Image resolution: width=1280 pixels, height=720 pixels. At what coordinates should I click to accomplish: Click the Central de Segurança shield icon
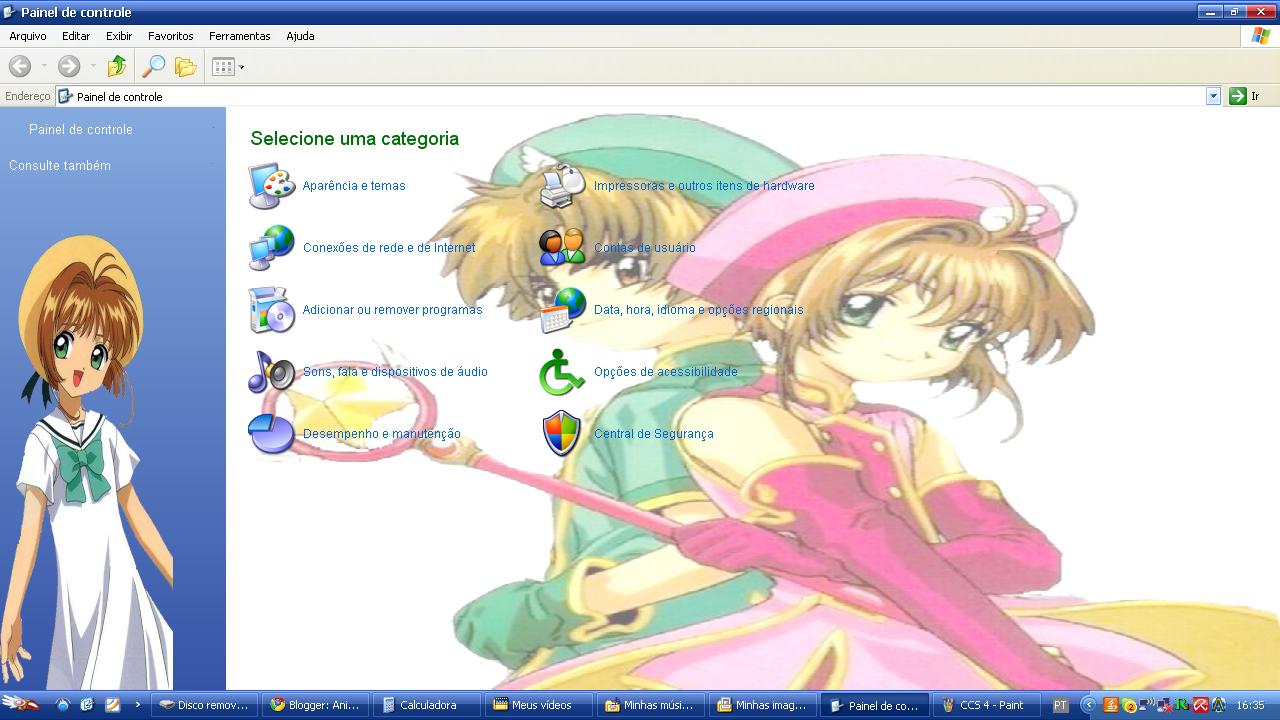coord(563,434)
